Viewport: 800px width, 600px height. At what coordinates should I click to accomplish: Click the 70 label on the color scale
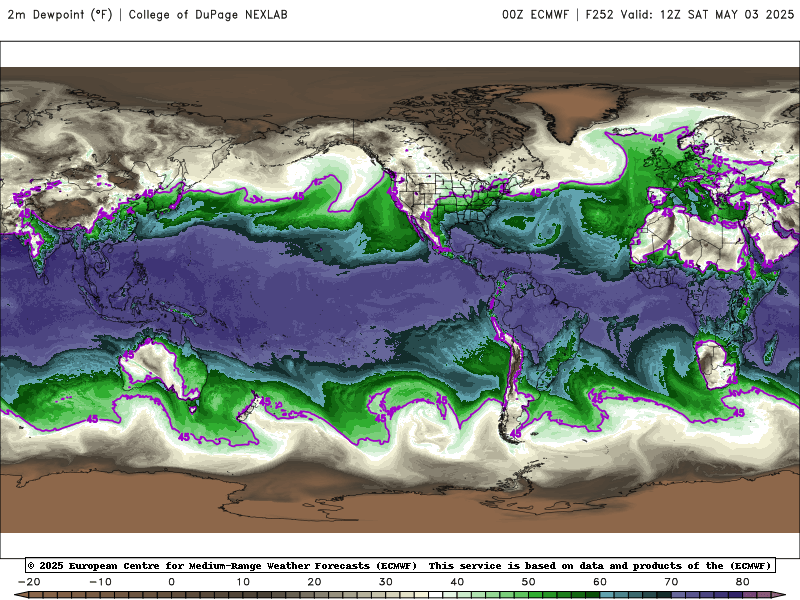pos(671,582)
